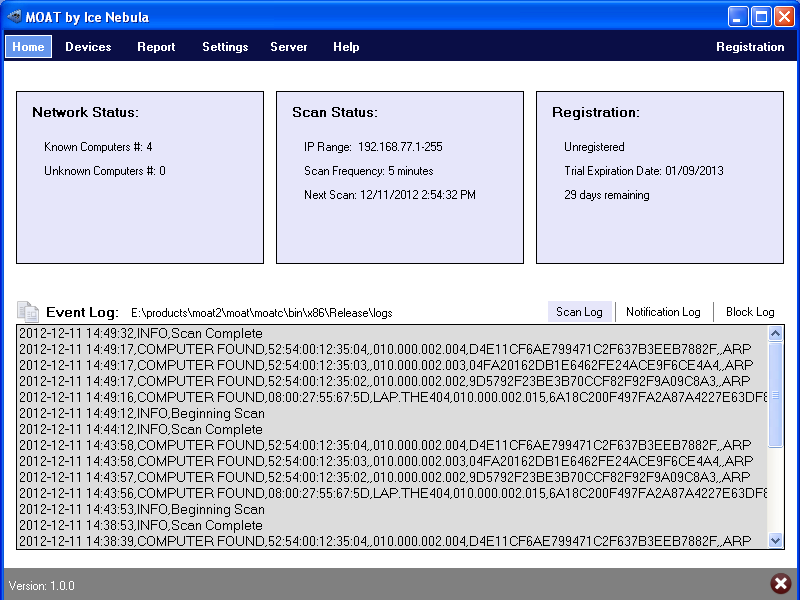
Task: Maximize the MOAT window
Action: click(x=761, y=17)
